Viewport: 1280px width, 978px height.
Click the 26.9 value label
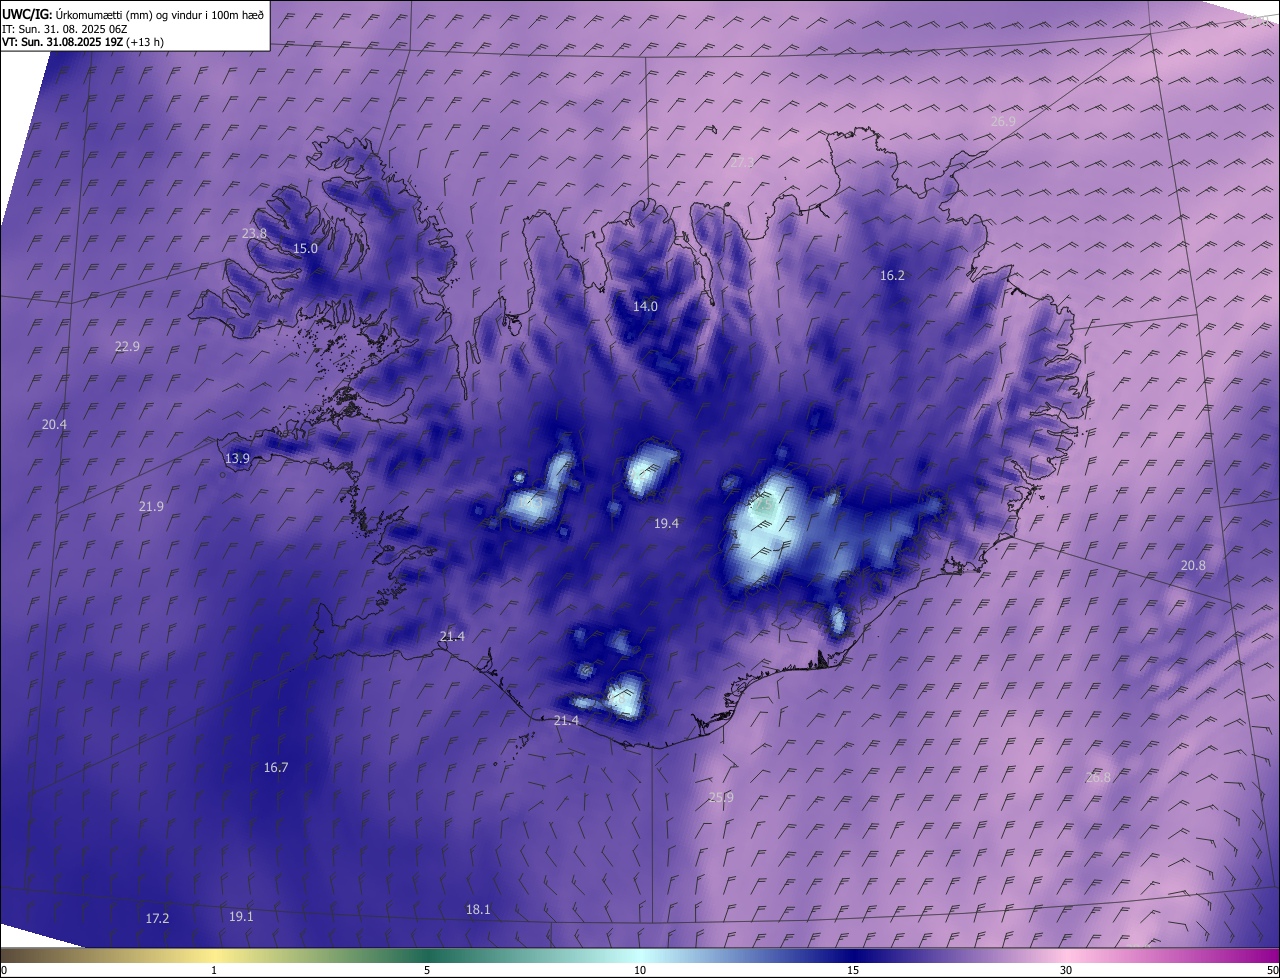point(1003,121)
